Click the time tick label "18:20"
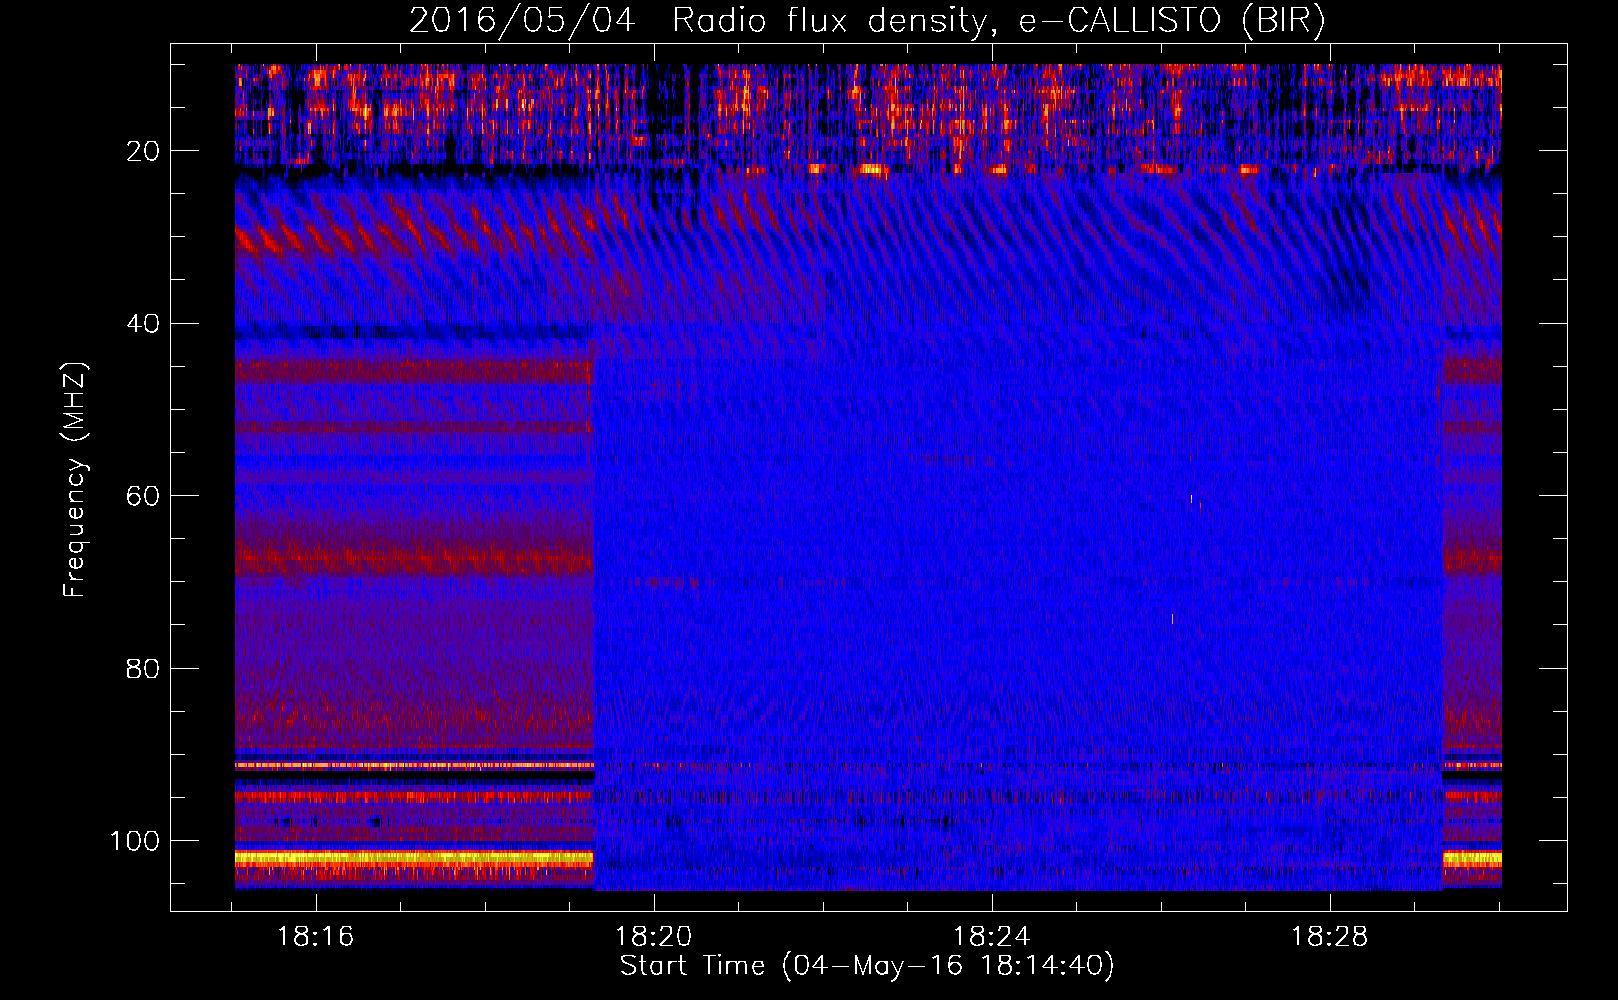Image resolution: width=1618 pixels, height=1000 pixels. (654, 937)
